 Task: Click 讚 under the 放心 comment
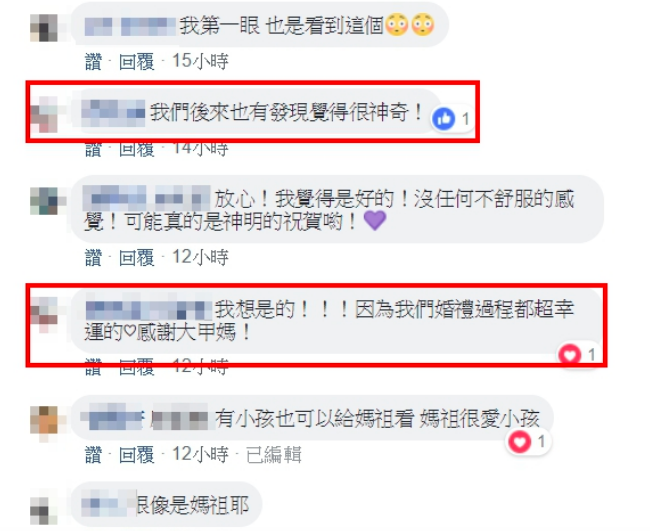point(93,257)
